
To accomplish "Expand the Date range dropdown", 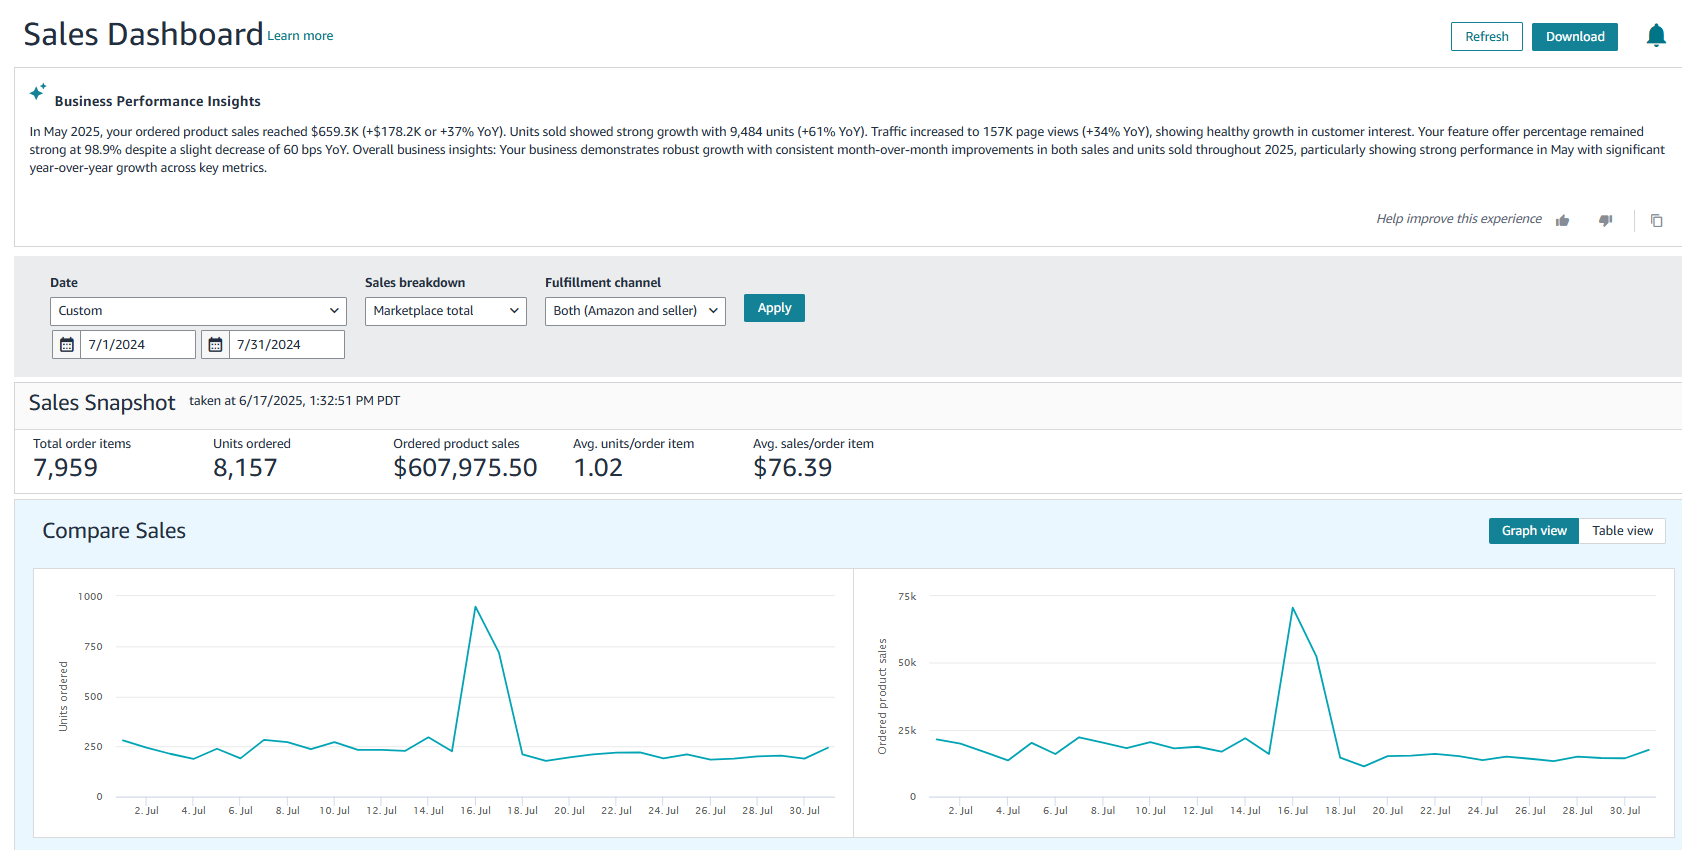I will (x=198, y=311).
